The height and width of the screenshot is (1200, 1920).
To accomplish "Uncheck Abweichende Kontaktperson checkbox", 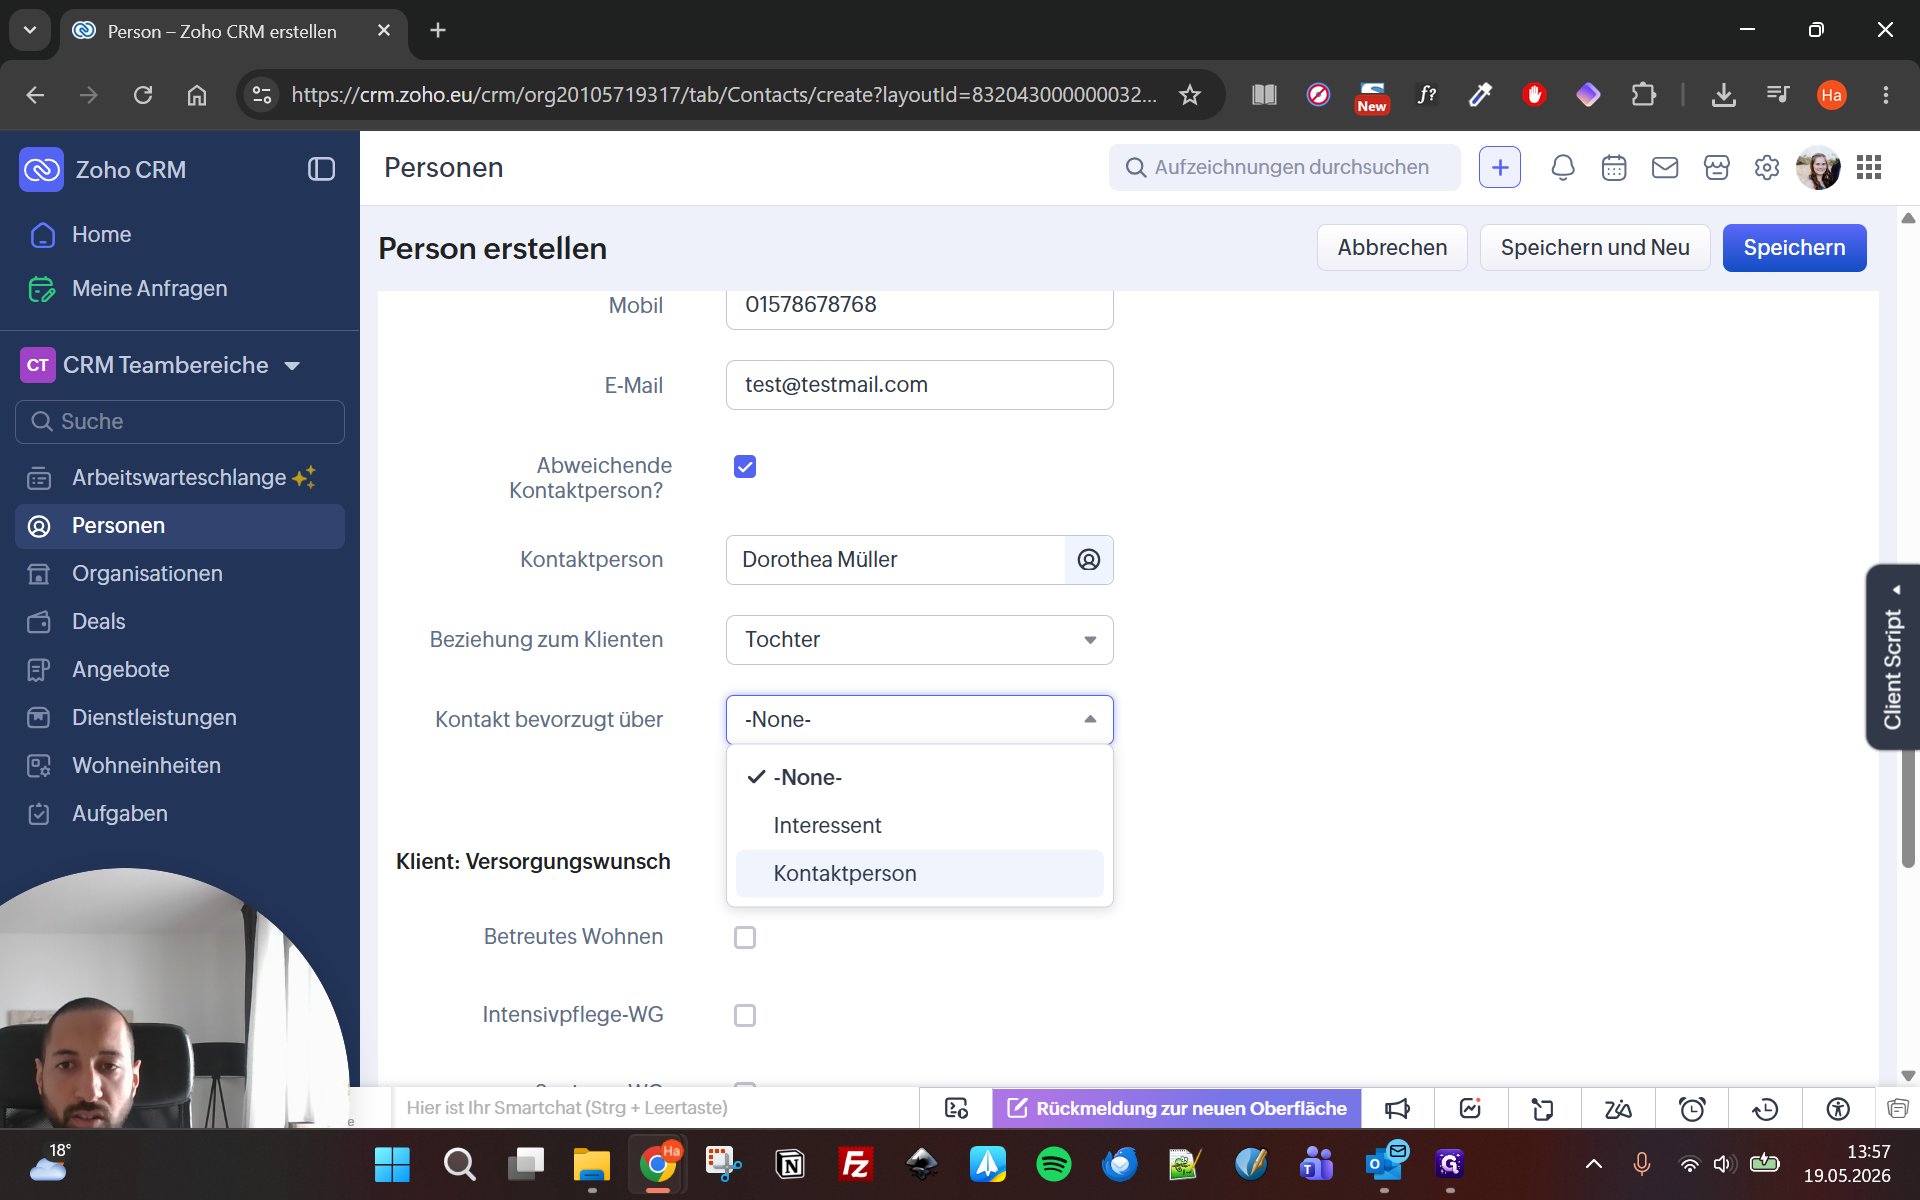I will pos(745,466).
